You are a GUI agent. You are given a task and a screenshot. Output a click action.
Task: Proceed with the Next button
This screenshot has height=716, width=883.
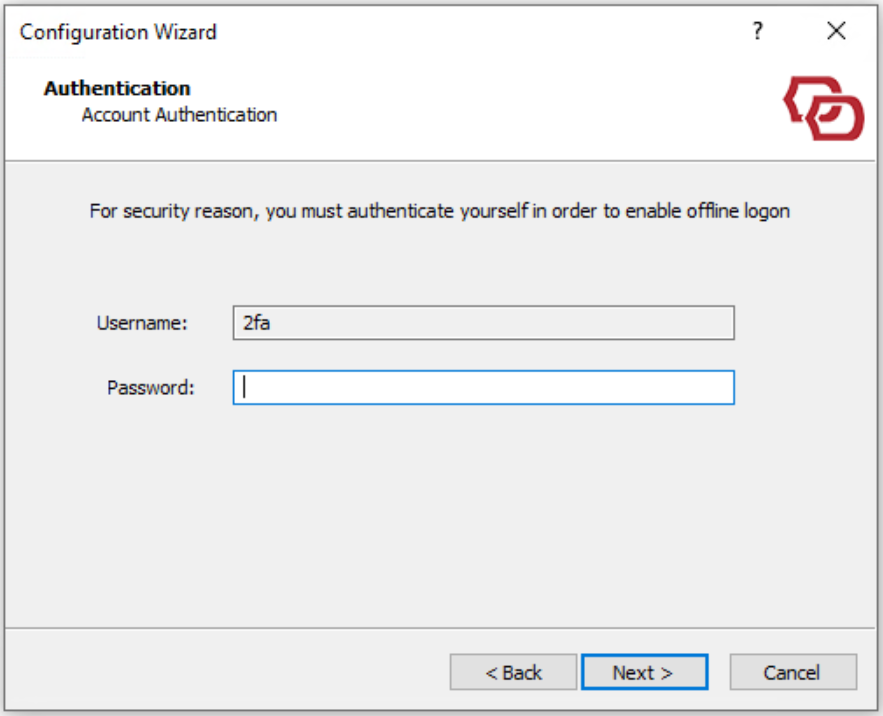coord(644,673)
